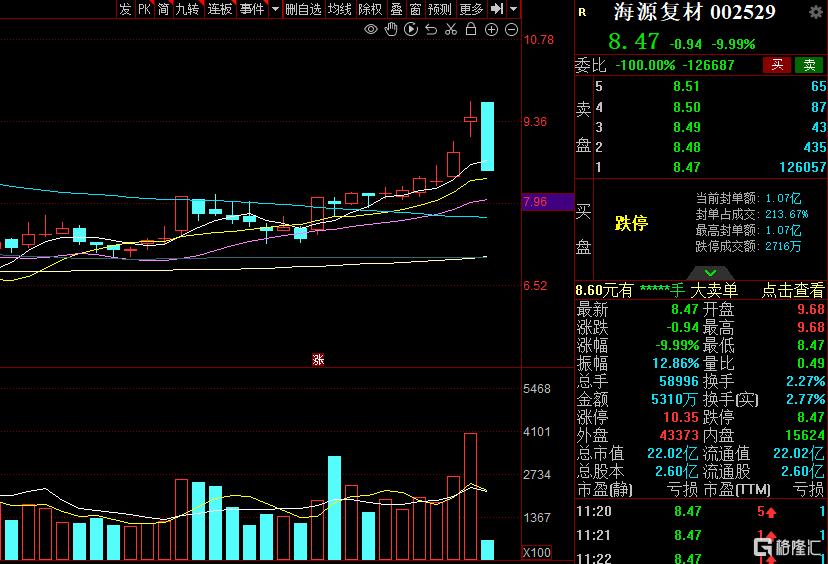Click the 除权 toolbar button
Viewport: 828px width, 564px height.
[370, 9]
